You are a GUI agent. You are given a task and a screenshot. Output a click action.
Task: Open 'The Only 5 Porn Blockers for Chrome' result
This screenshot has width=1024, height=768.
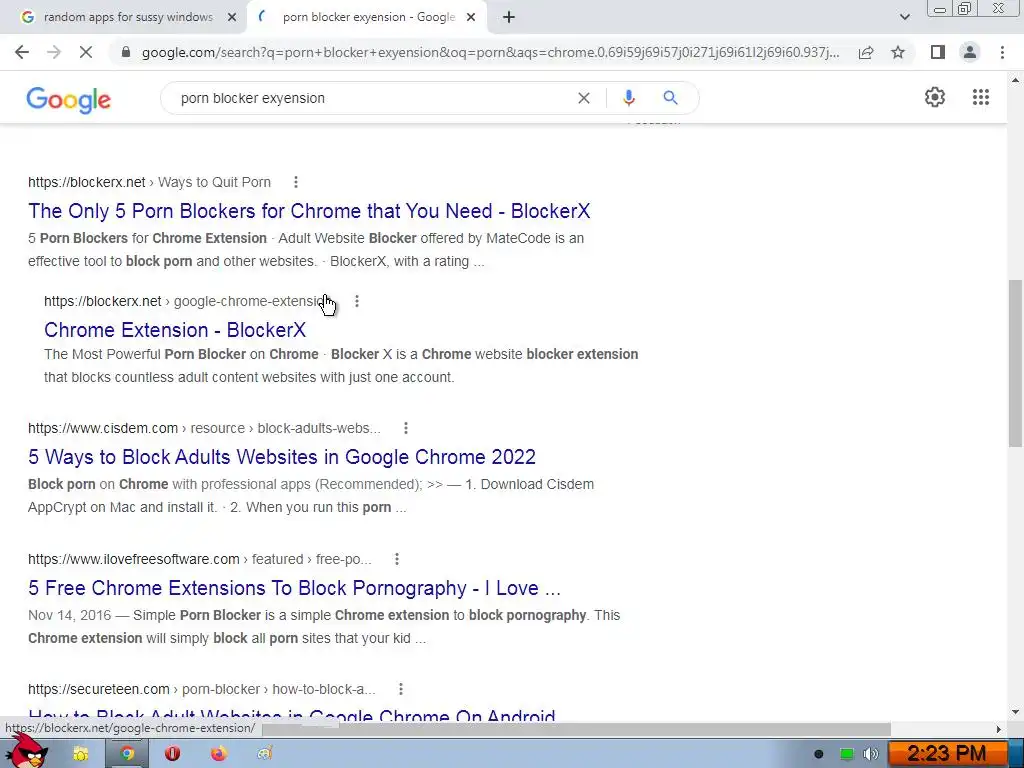point(309,211)
